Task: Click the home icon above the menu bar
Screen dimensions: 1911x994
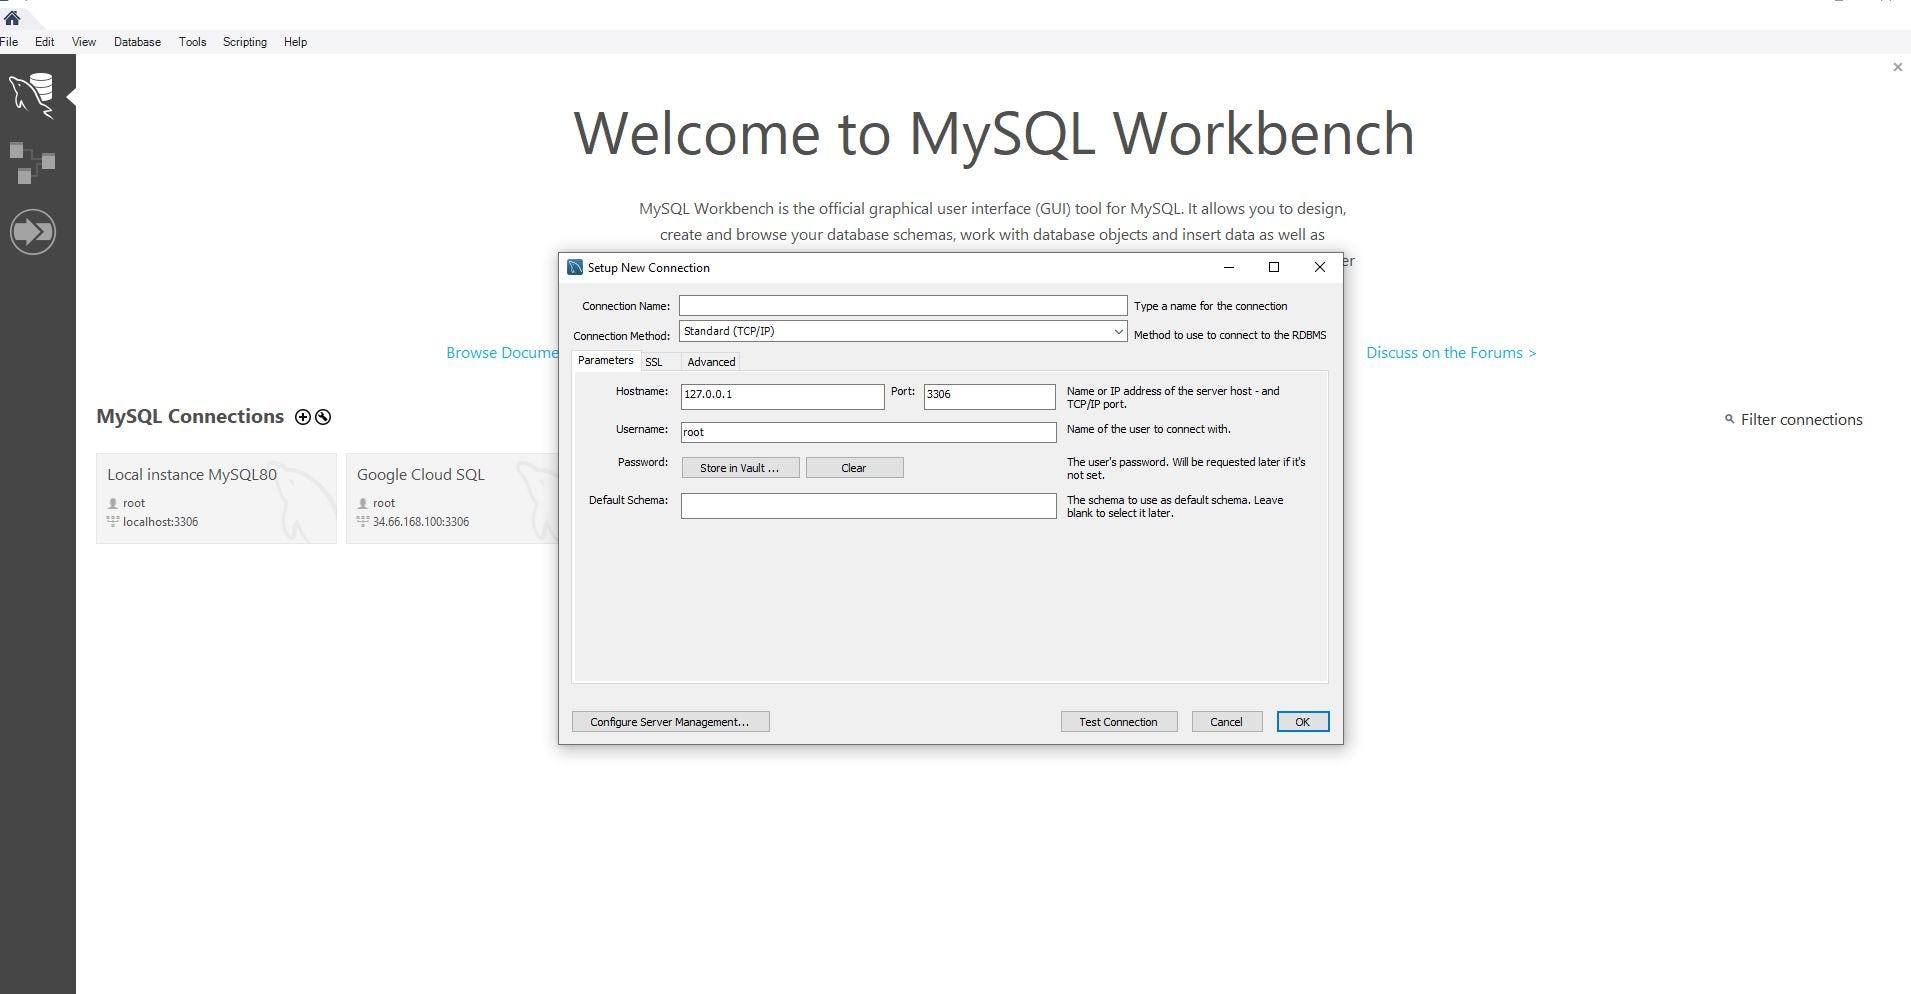Action: click(x=11, y=17)
